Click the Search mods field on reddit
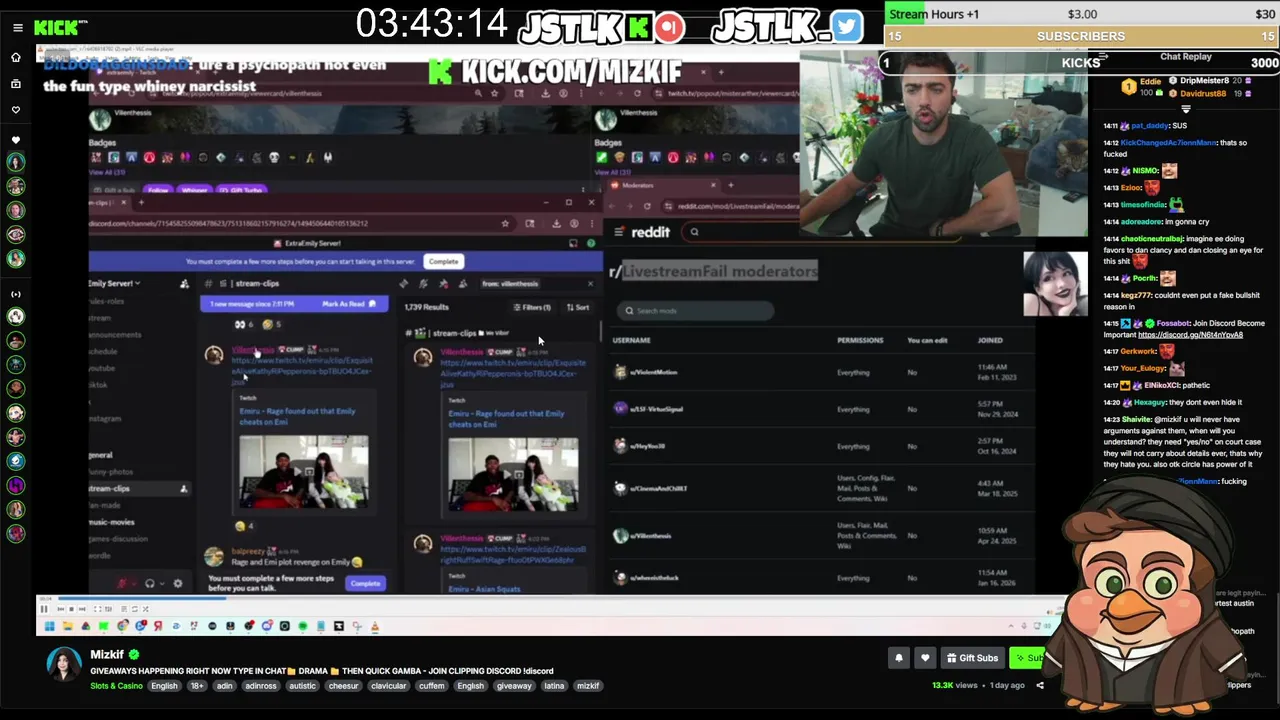Screen dimensions: 1280x720 click(694, 311)
